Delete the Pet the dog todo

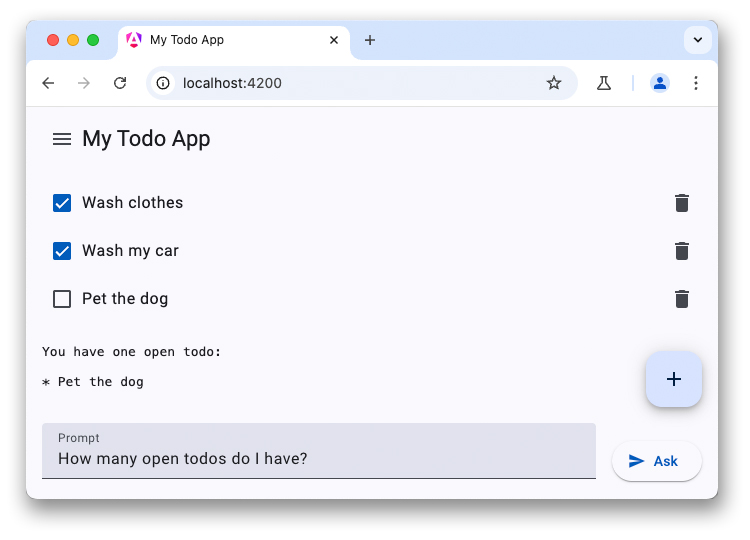682,299
